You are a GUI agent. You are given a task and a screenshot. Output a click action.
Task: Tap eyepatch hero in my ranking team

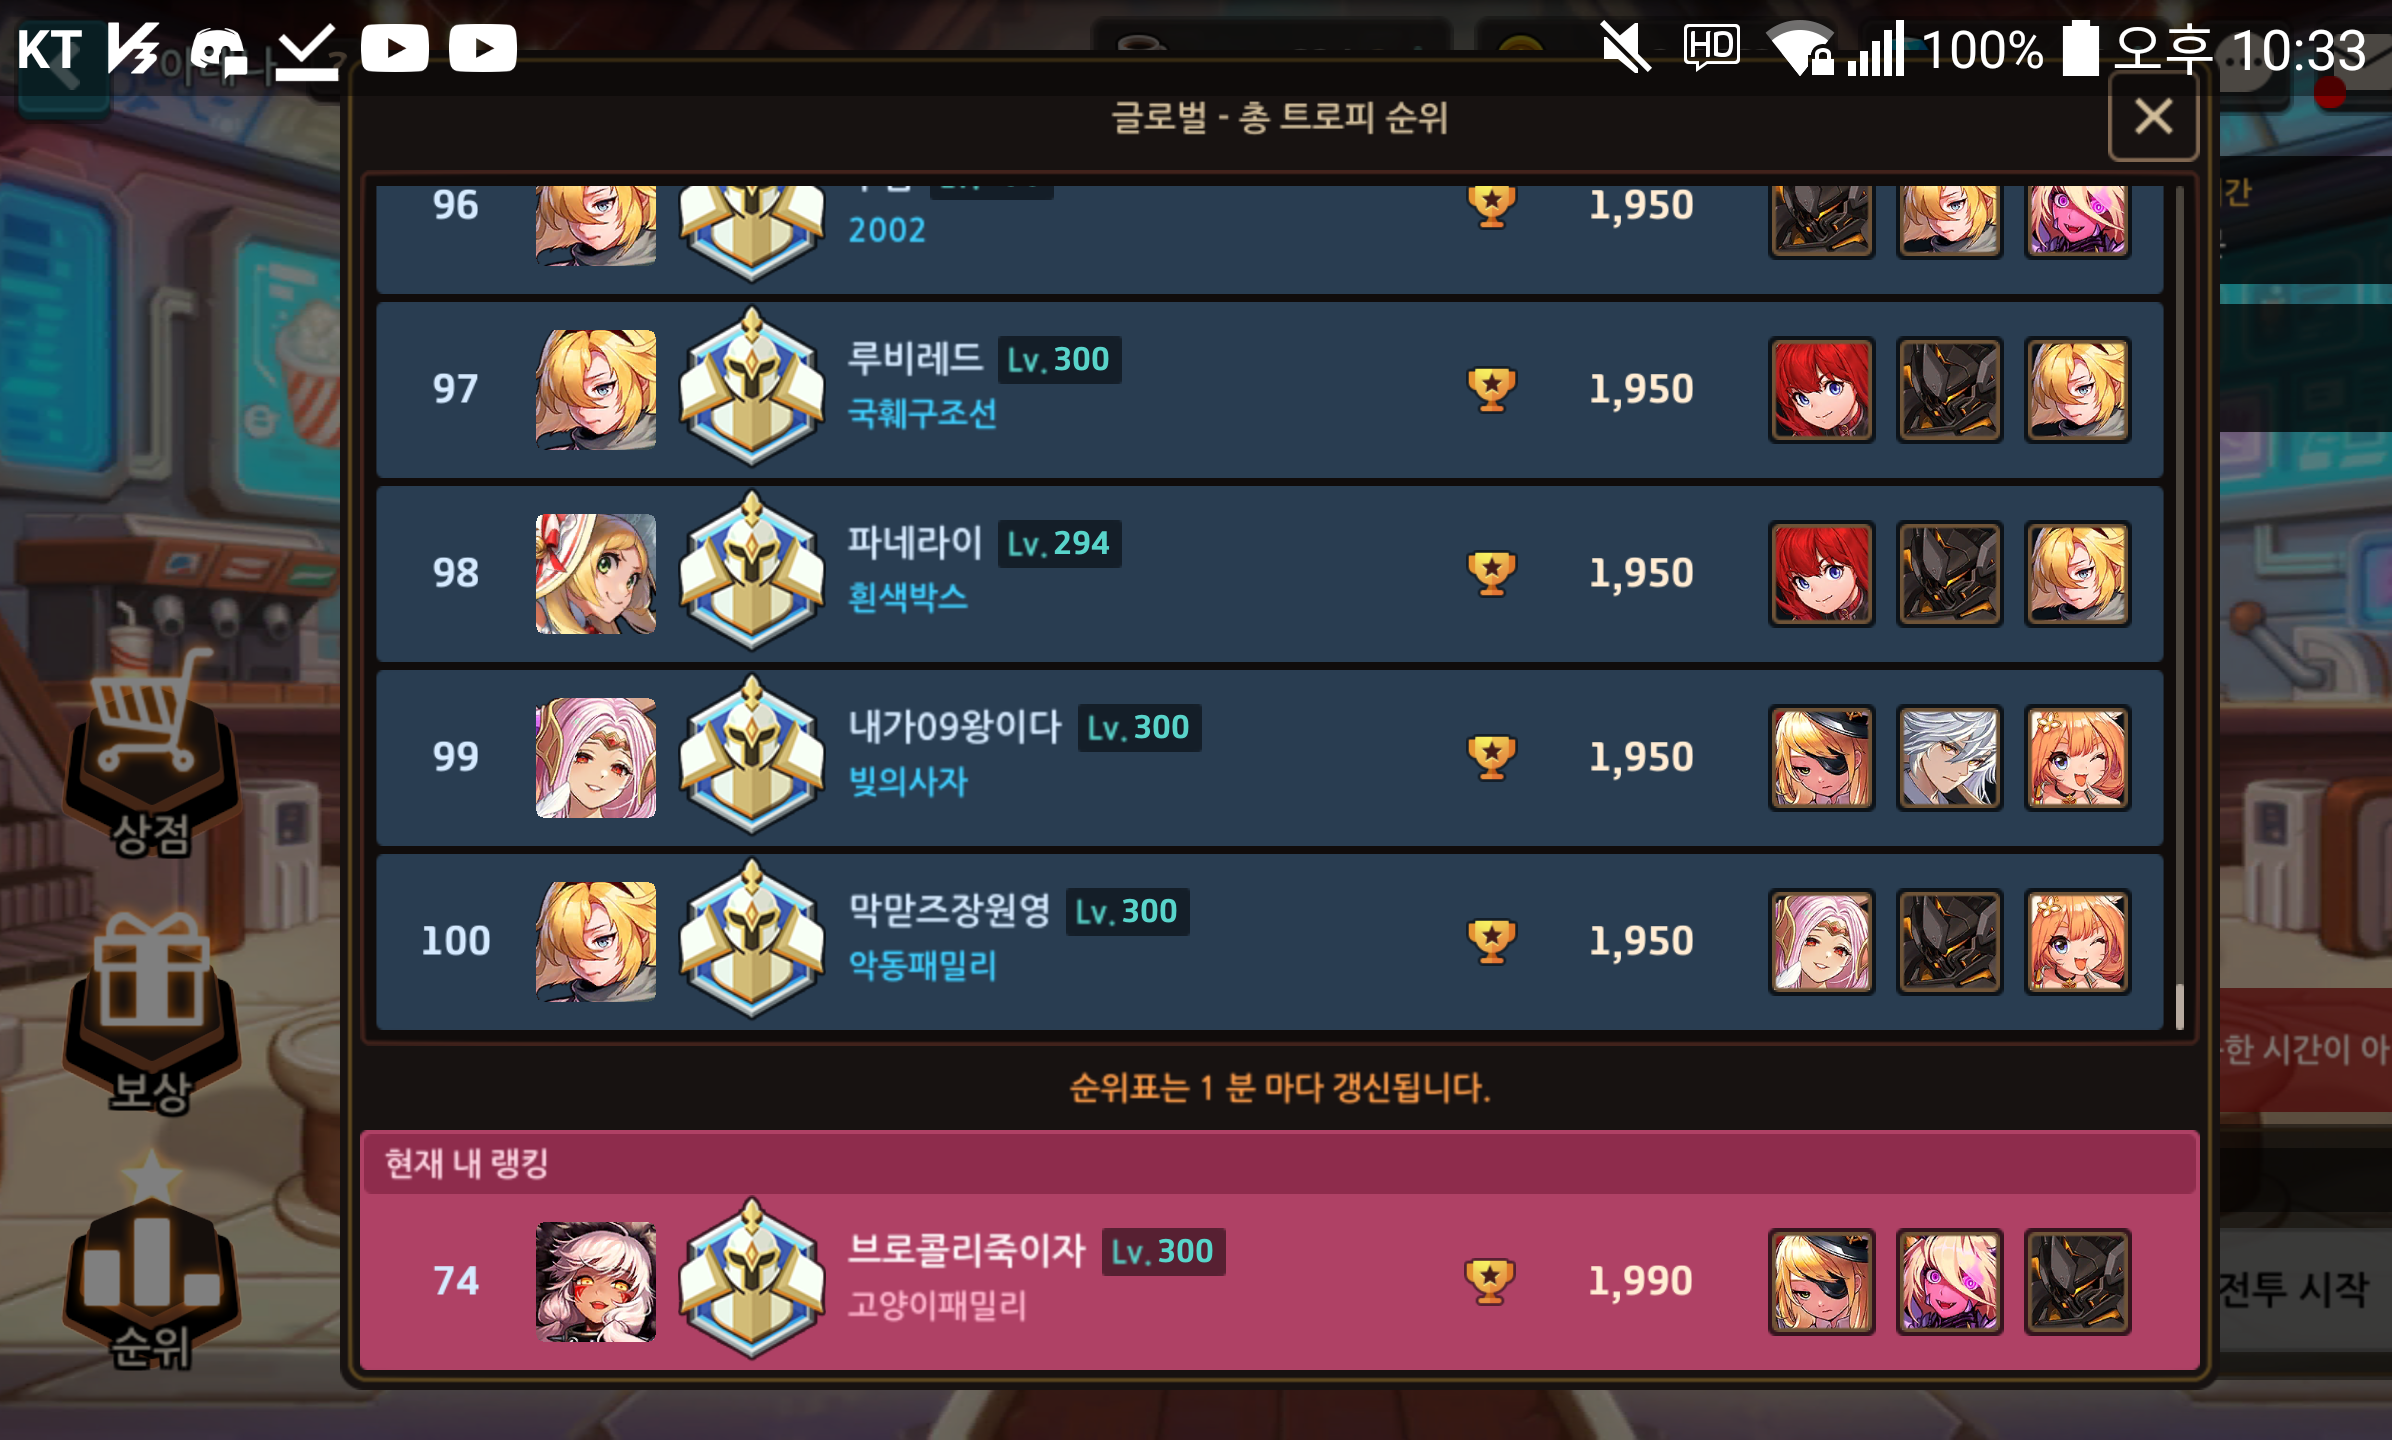(1821, 1282)
